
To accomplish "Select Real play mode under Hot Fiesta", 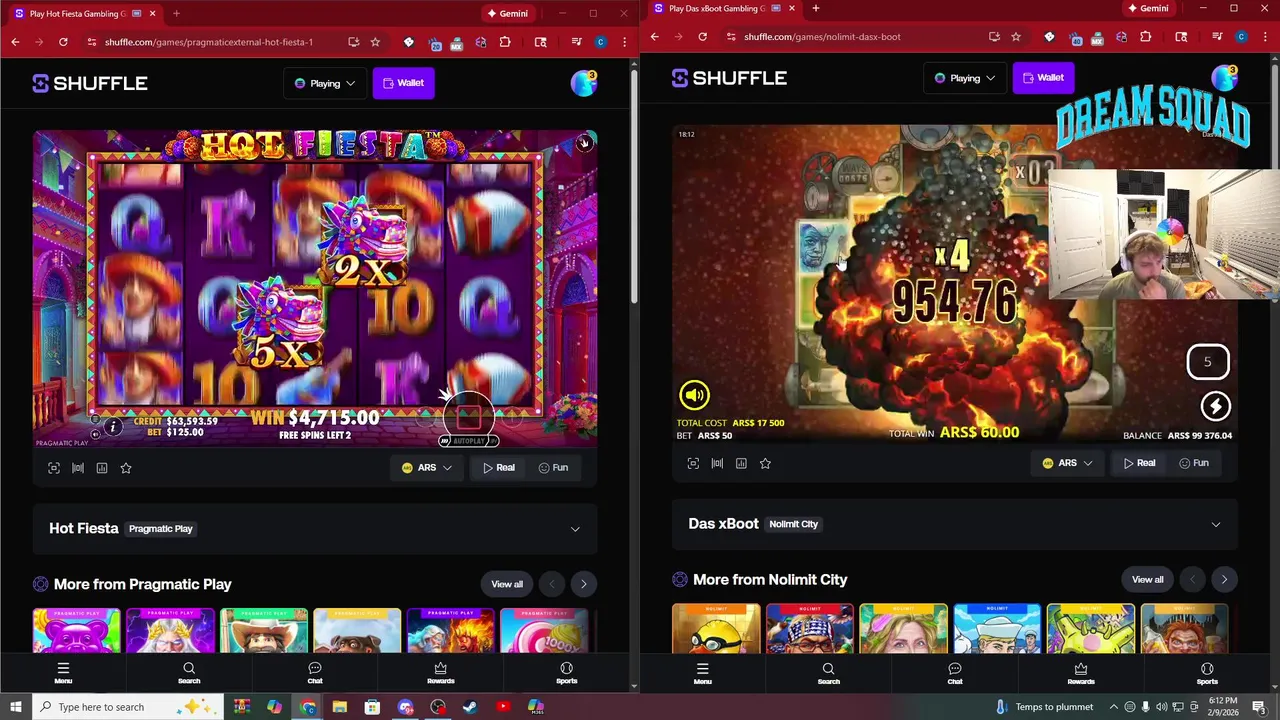I will [498, 468].
